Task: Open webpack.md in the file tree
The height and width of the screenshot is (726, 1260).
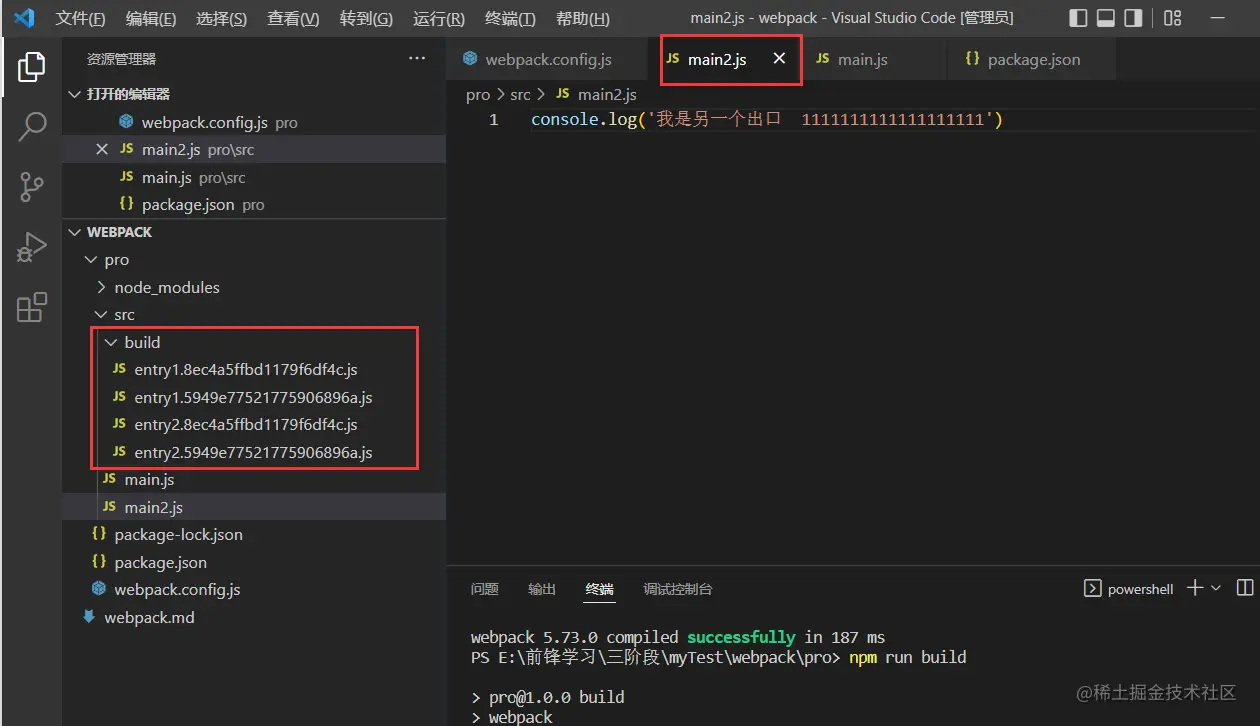Action: tap(254, 617)
